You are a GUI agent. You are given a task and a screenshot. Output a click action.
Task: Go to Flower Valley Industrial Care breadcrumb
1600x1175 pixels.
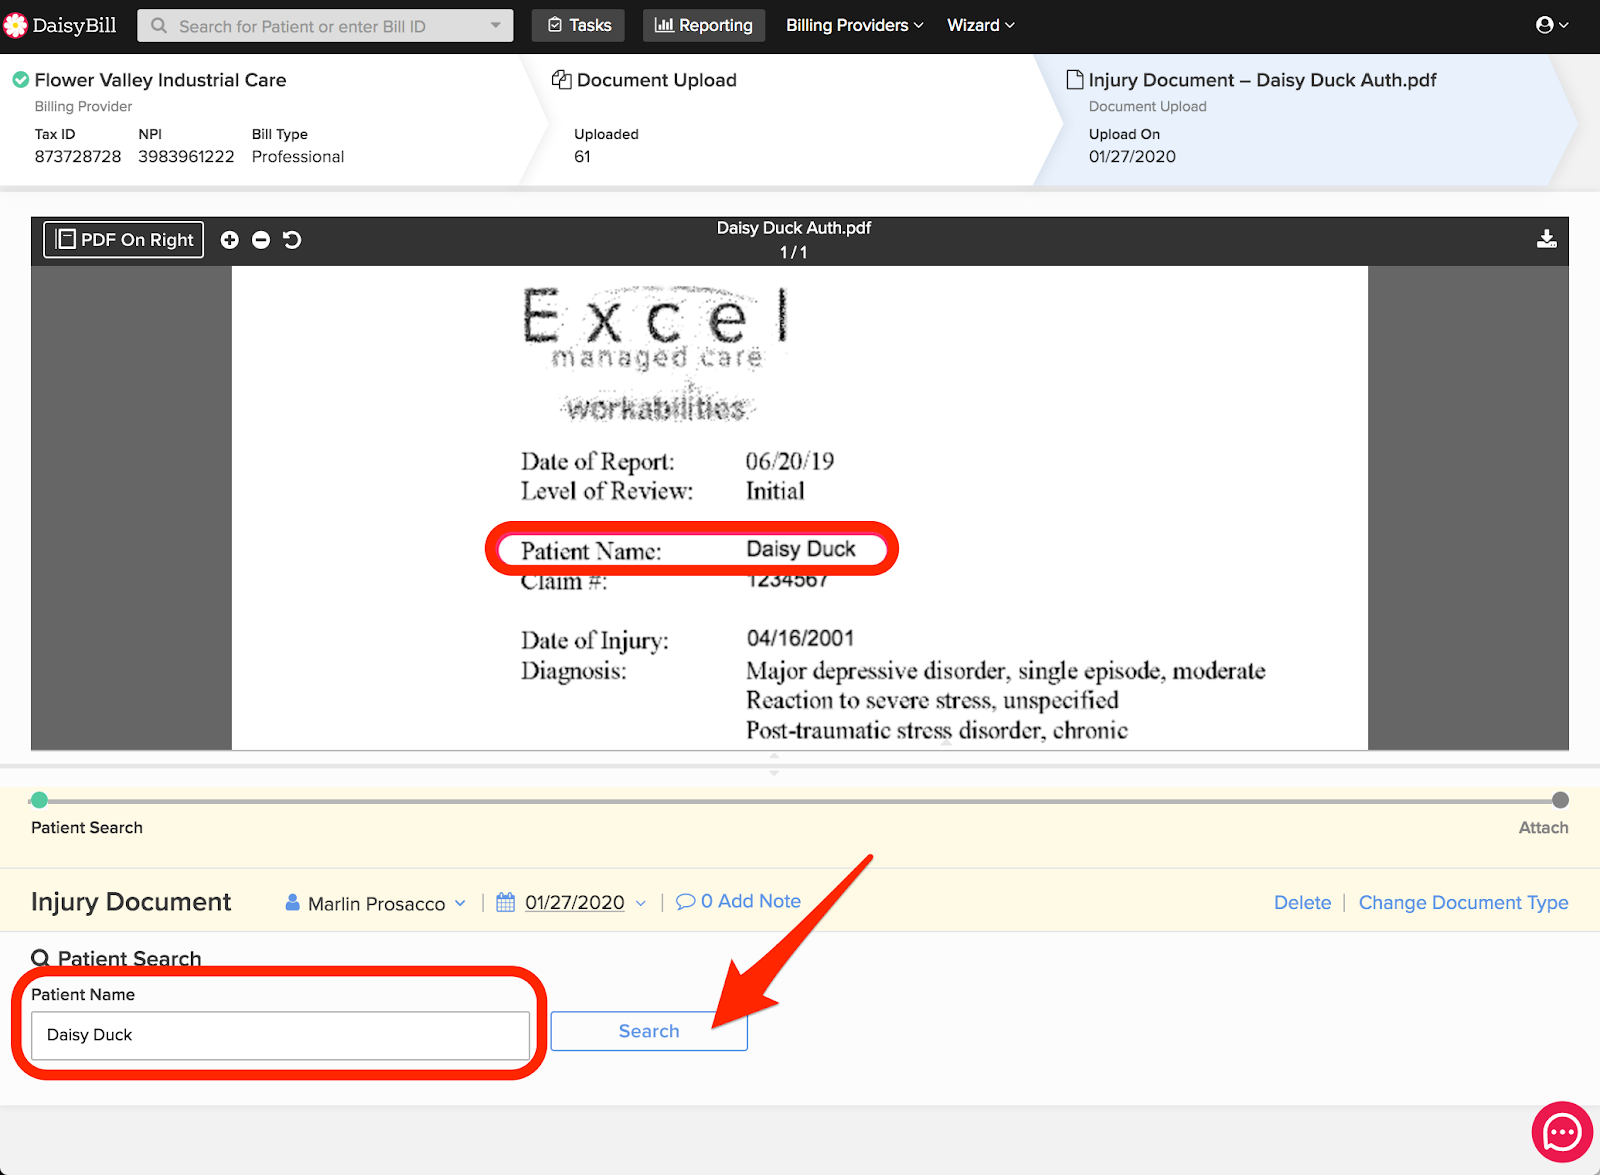(x=160, y=80)
